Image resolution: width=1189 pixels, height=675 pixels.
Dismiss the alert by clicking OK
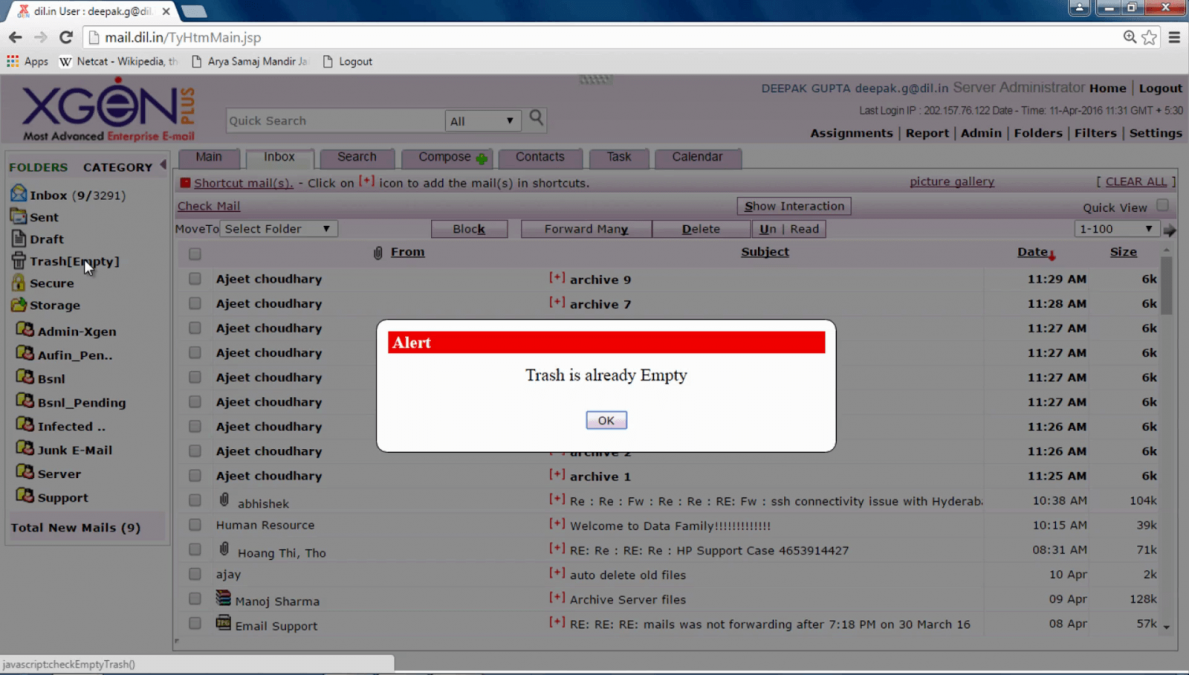(x=606, y=419)
